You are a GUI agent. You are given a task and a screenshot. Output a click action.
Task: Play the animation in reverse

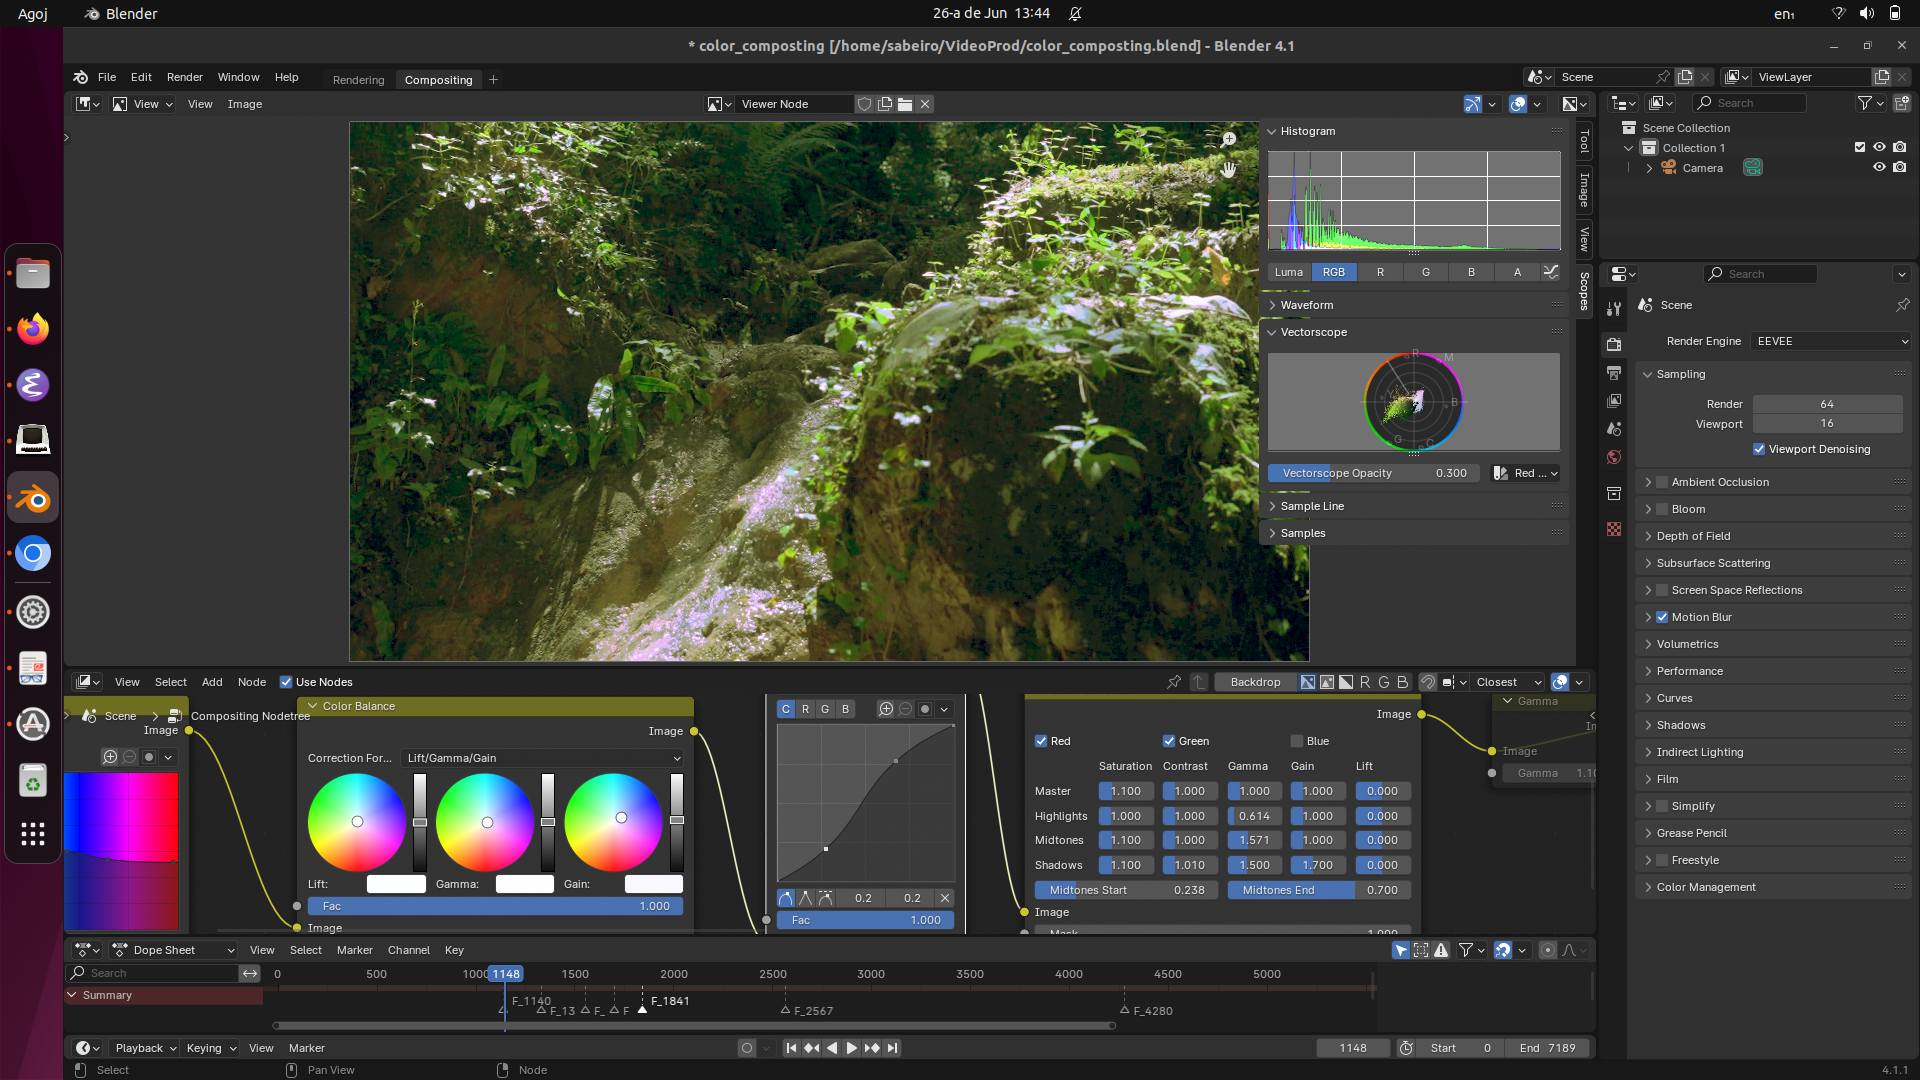click(x=832, y=1048)
